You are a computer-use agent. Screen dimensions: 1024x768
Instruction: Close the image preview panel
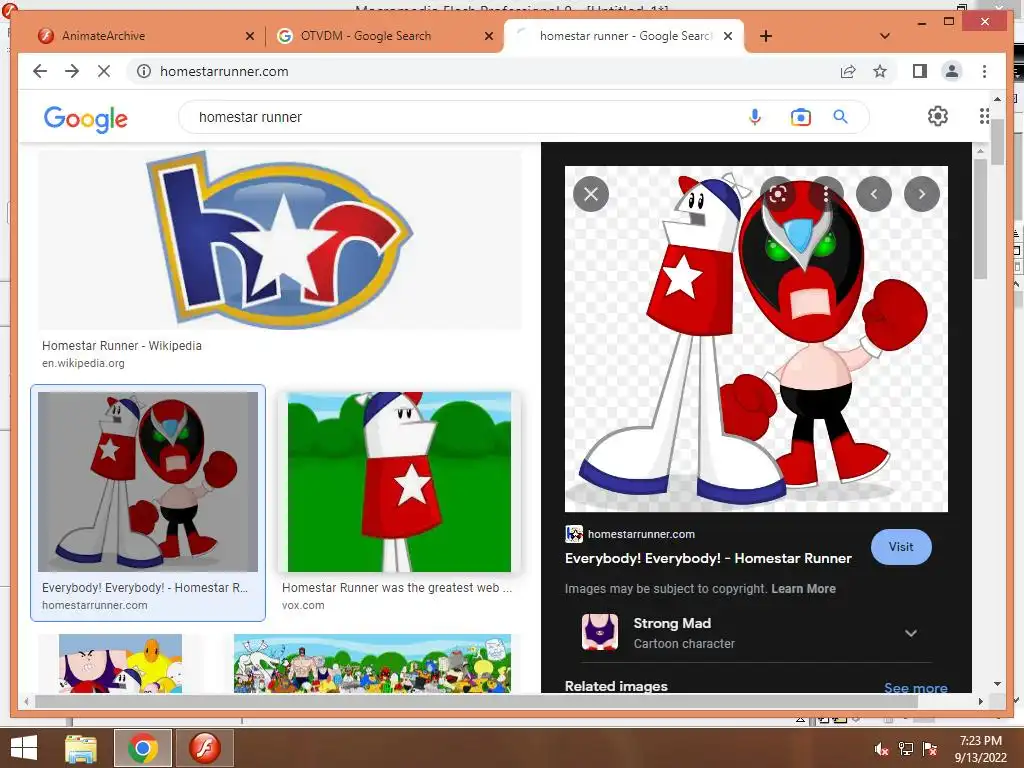coord(591,194)
